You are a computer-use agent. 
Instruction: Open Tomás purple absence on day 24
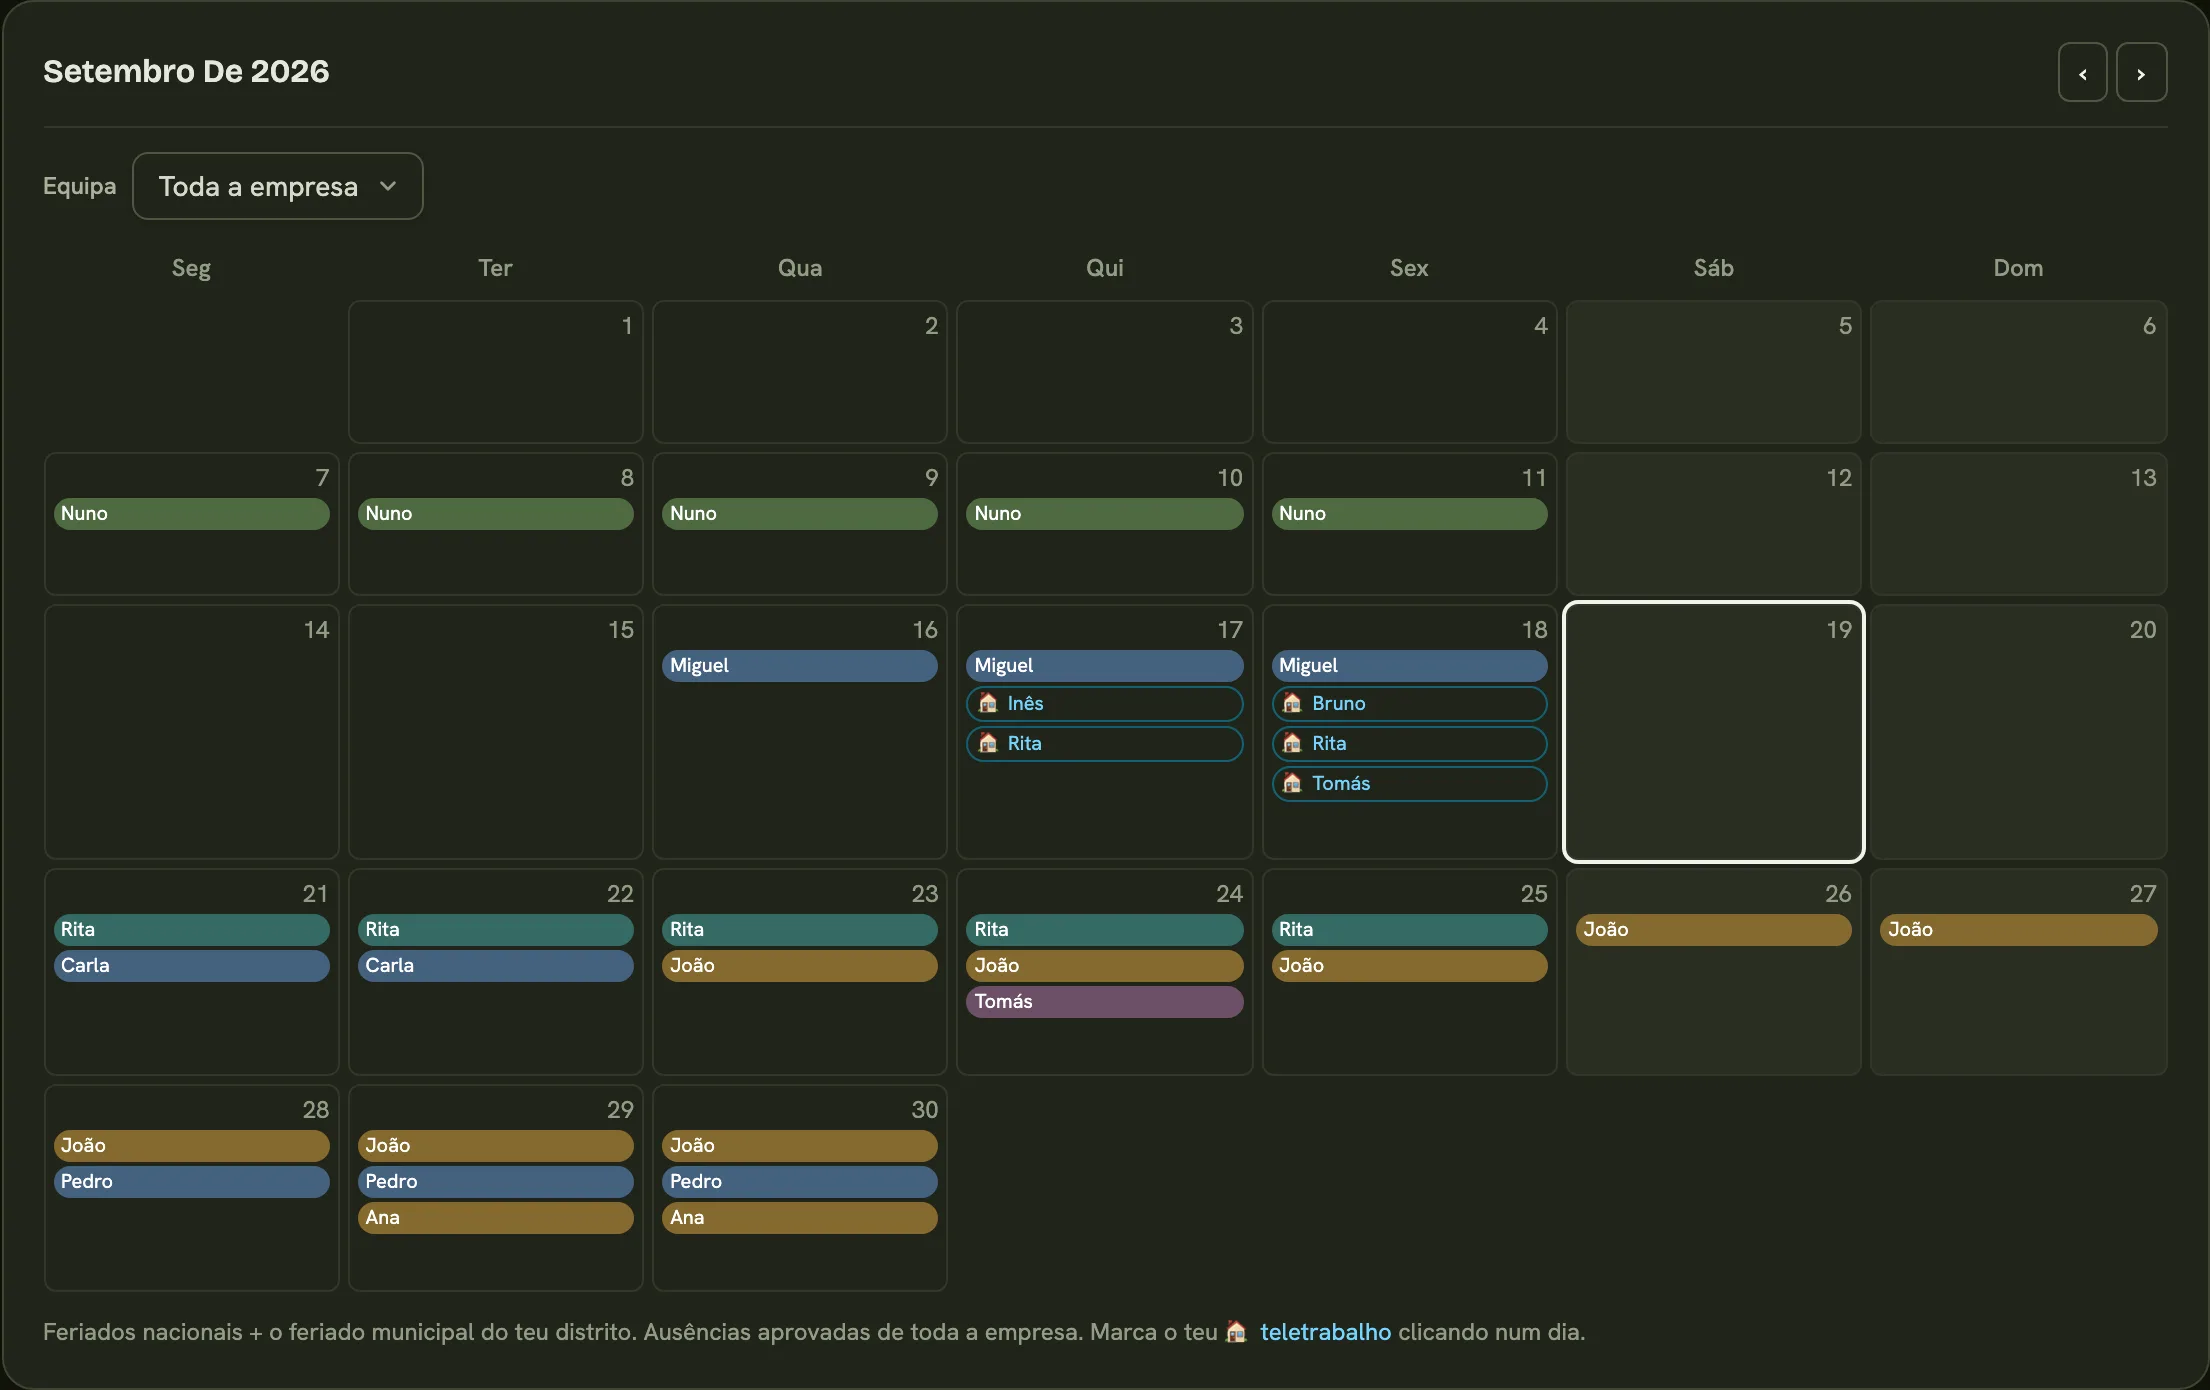point(1104,1001)
